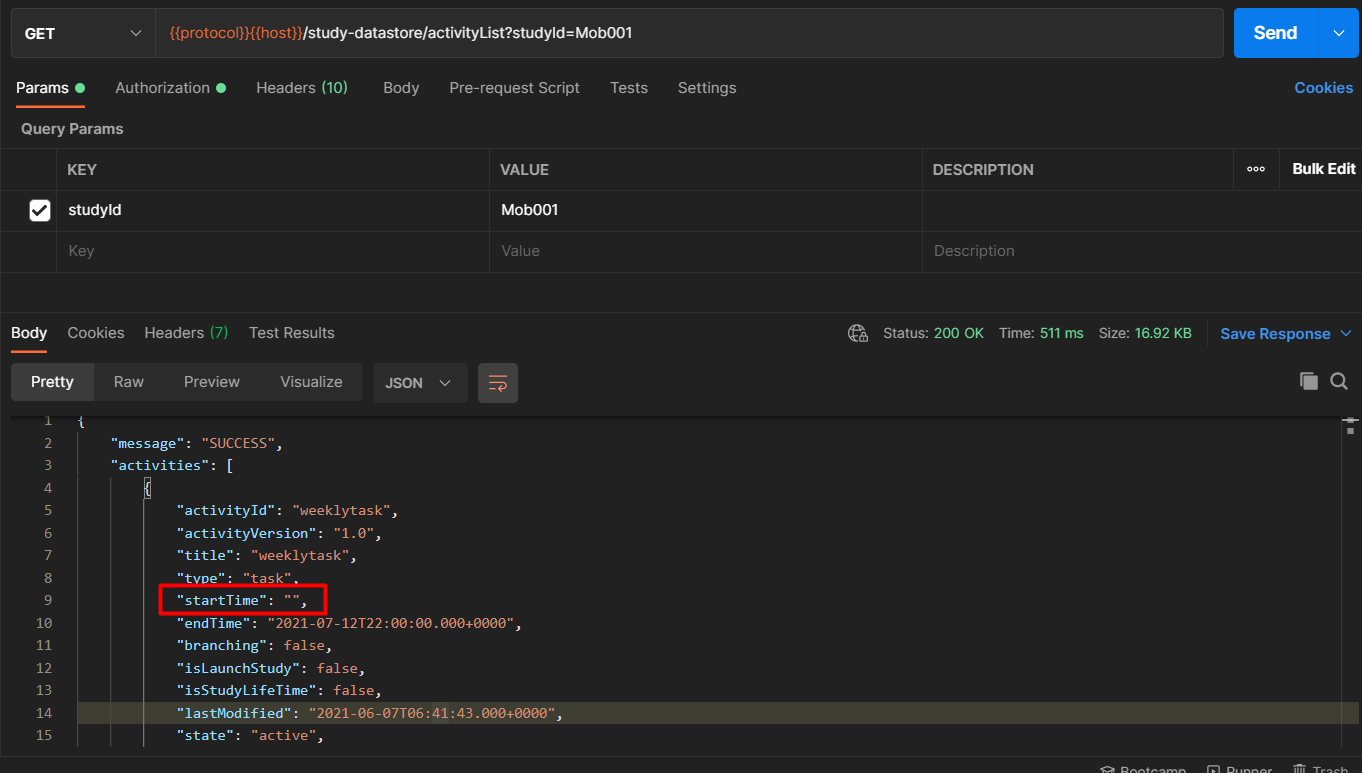1362x773 pixels.
Task: Toggle line wrapping for the response body
Action: point(497,382)
